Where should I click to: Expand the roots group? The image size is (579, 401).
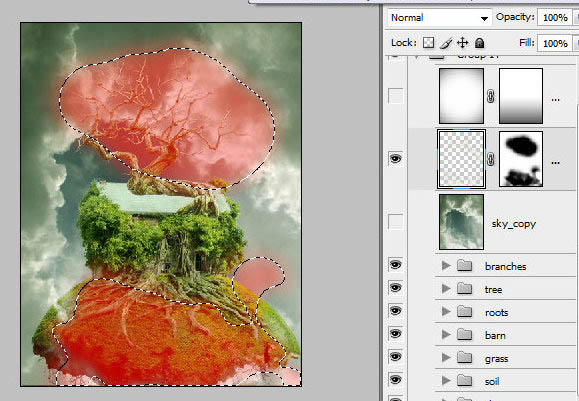coord(446,312)
